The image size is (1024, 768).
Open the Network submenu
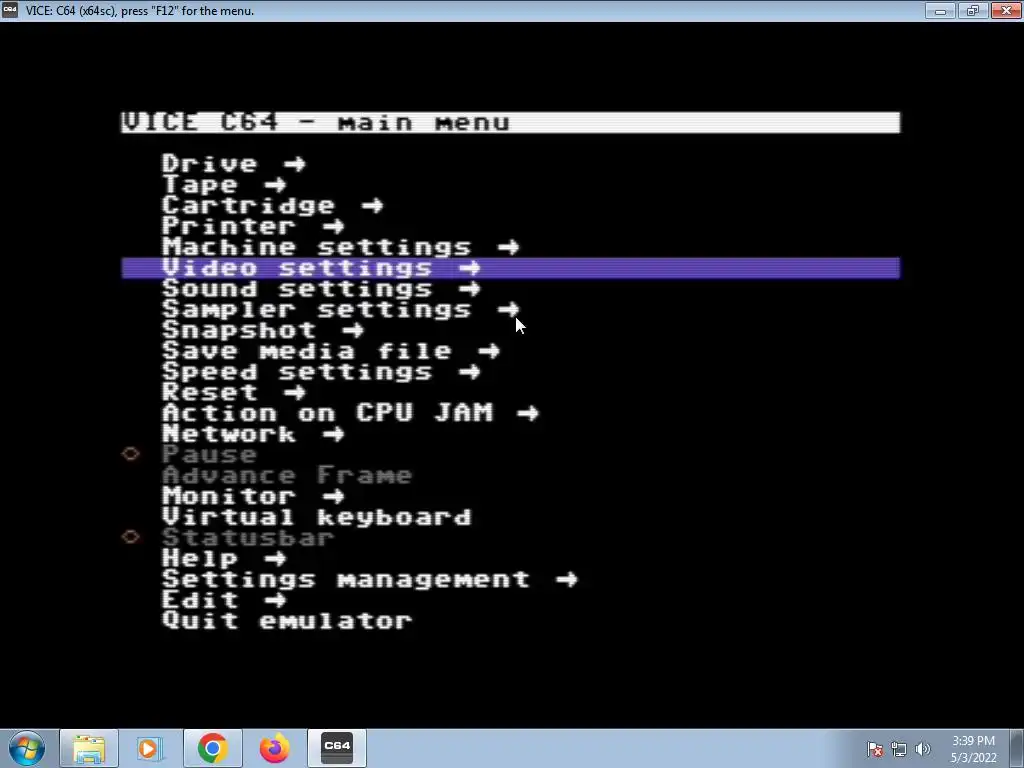pyautogui.click(x=253, y=434)
